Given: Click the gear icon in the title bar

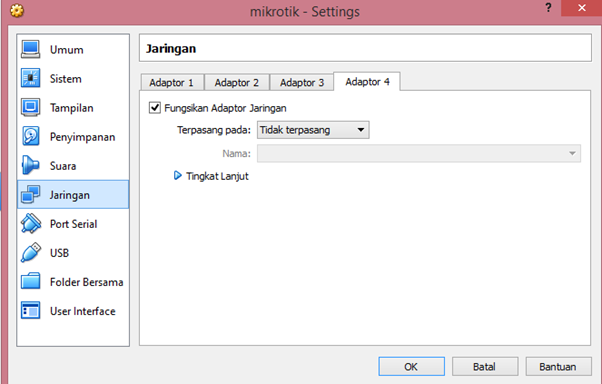Looking at the screenshot, I should (17, 10).
